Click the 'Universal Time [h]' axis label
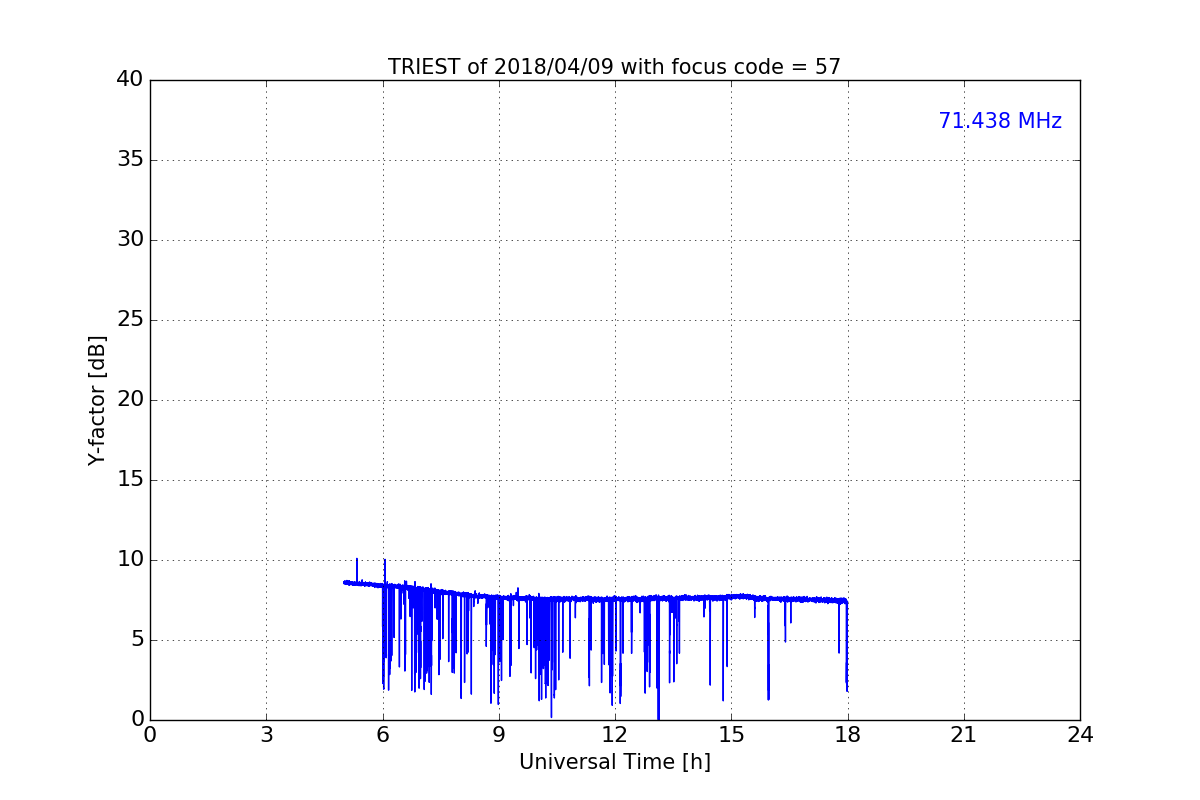This screenshot has height=800, width=1200. click(615, 762)
